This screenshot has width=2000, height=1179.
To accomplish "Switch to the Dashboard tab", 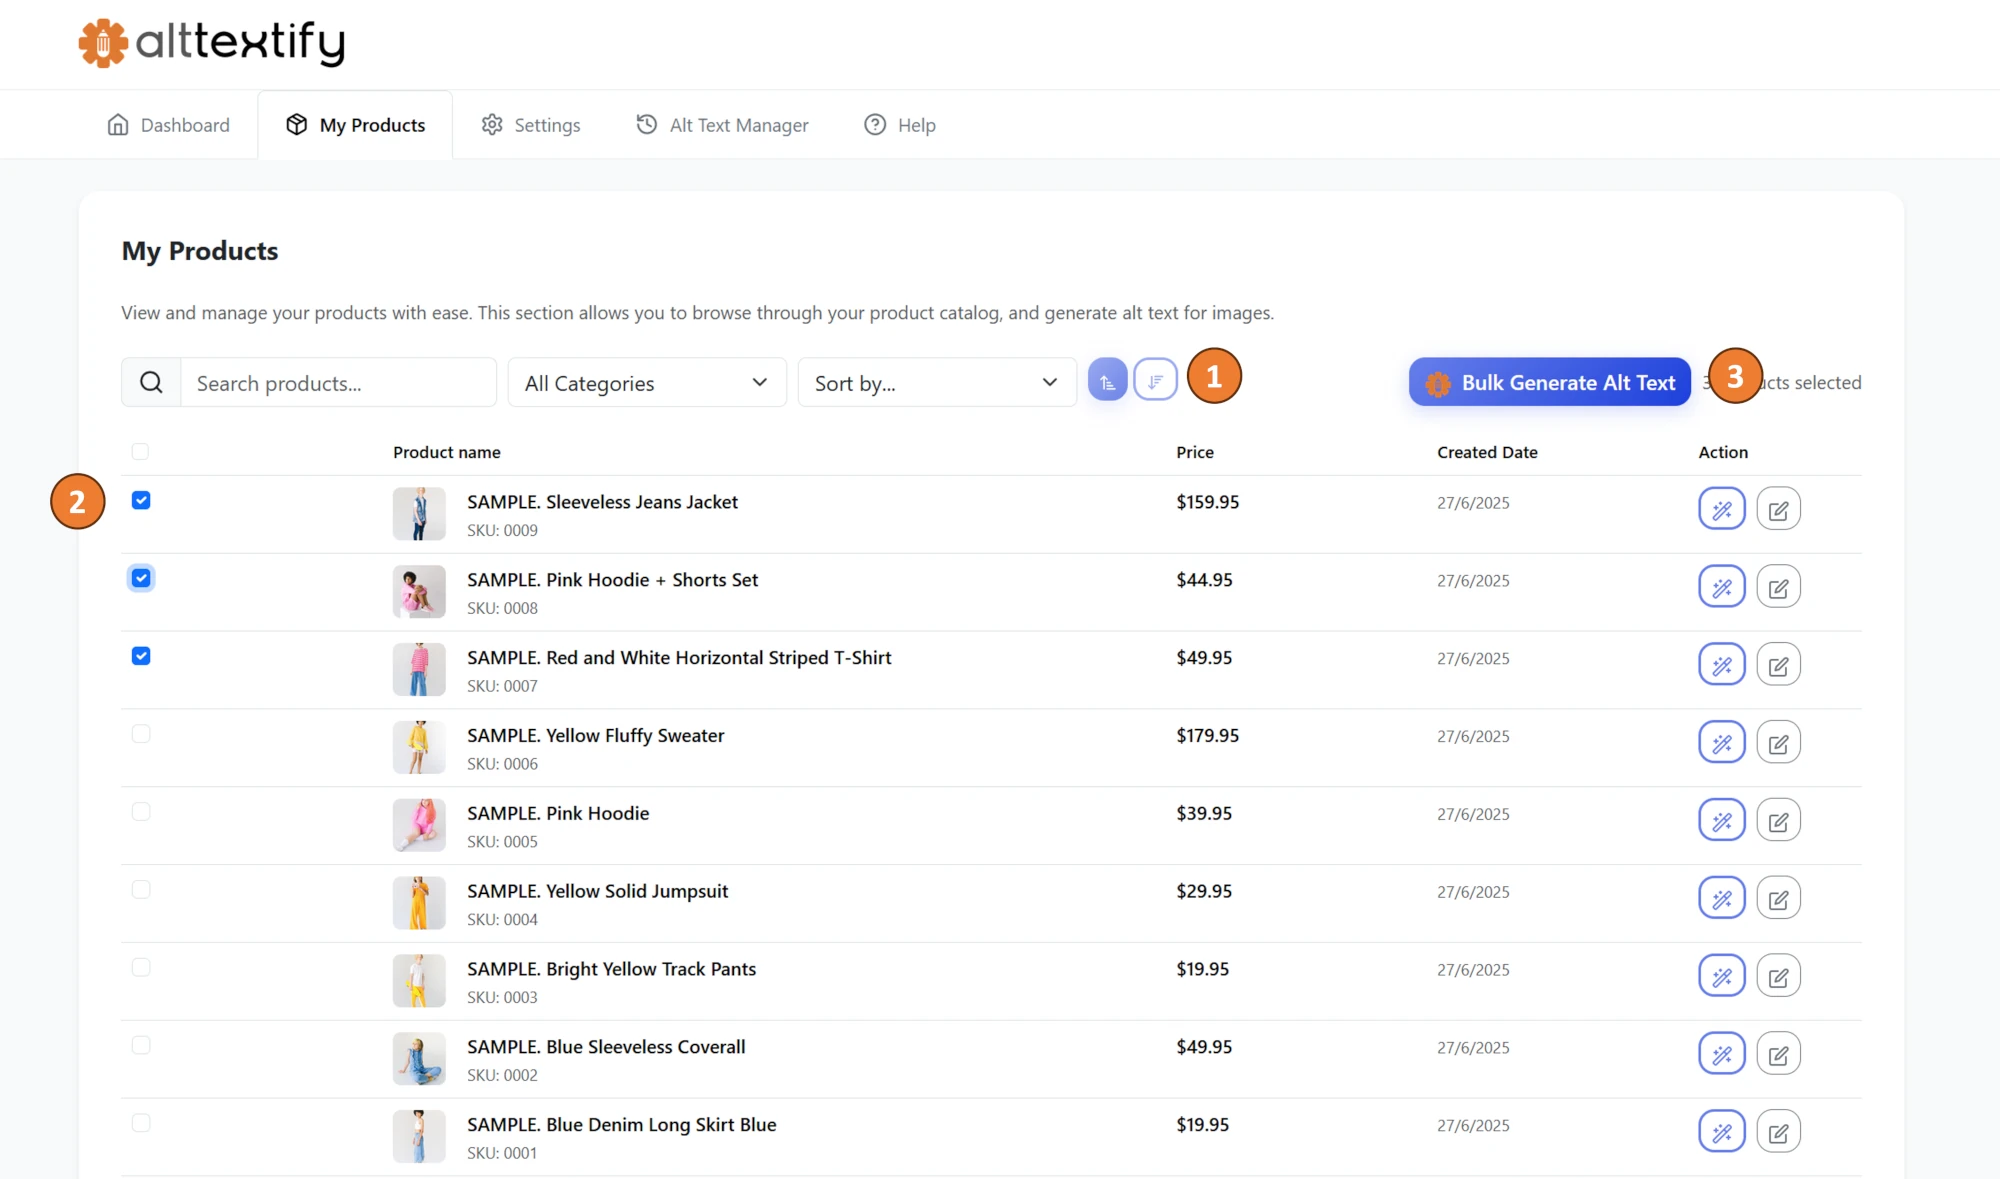I will [x=168, y=124].
